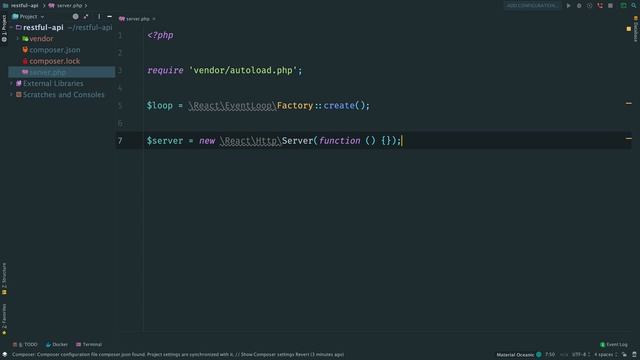640x360 pixels.
Task: Open the Add Configuration dropdown
Action: point(532,6)
